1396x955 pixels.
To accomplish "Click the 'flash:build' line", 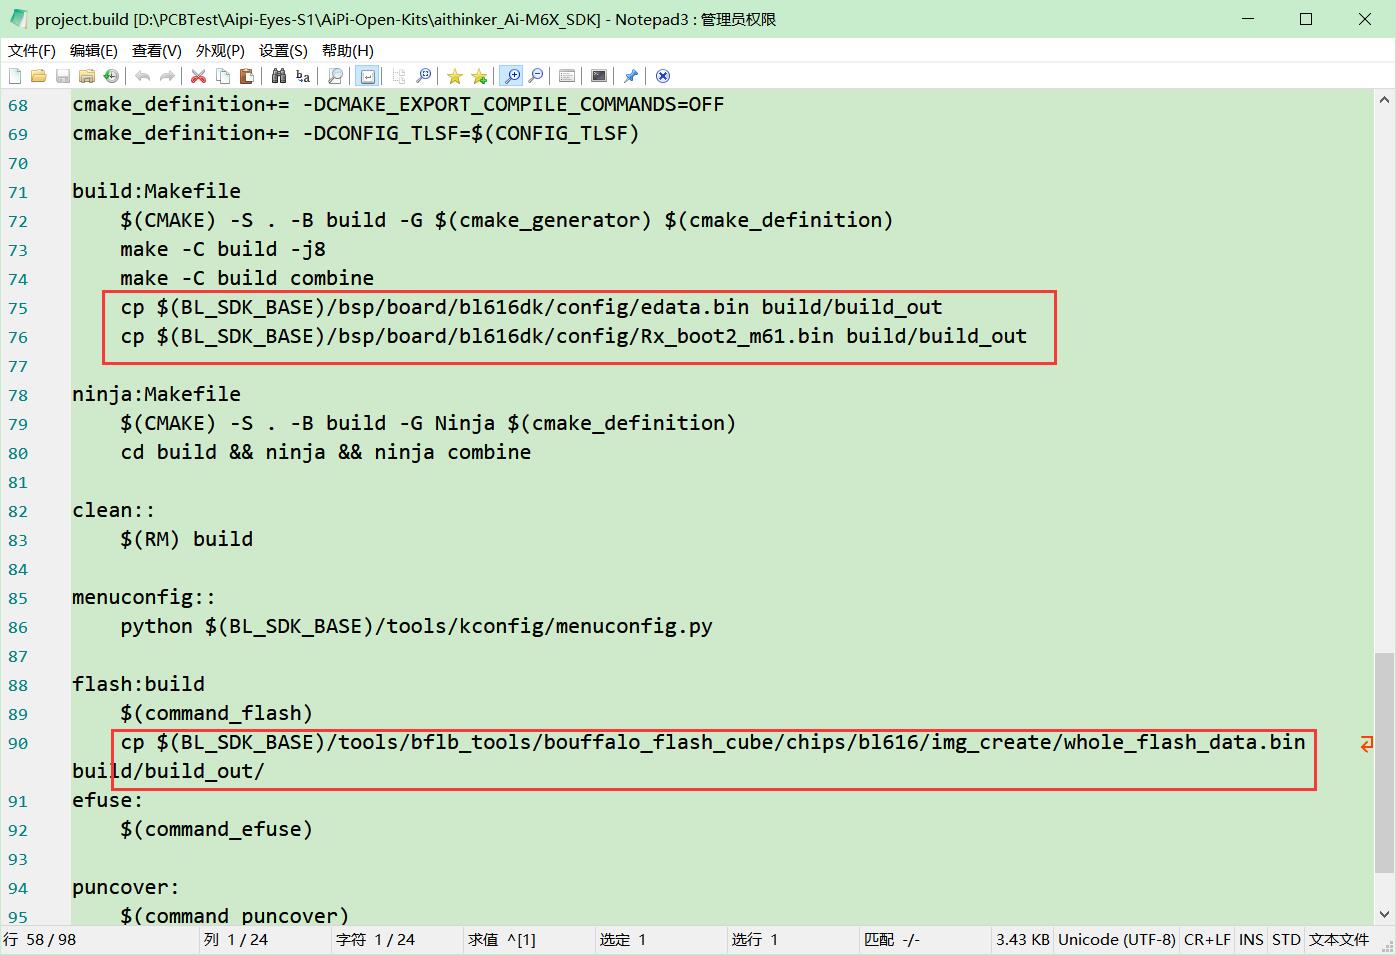I will pyautogui.click(x=138, y=684).
